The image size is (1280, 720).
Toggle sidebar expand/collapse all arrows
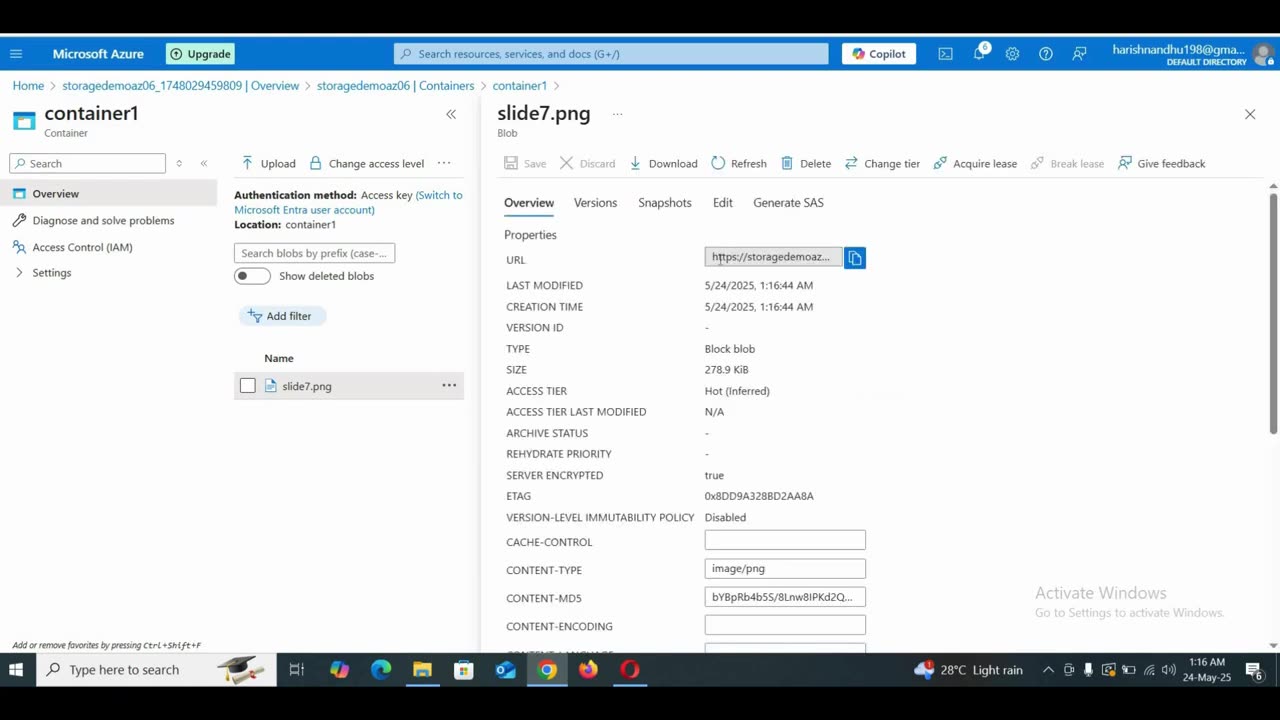click(x=179, y=163)
